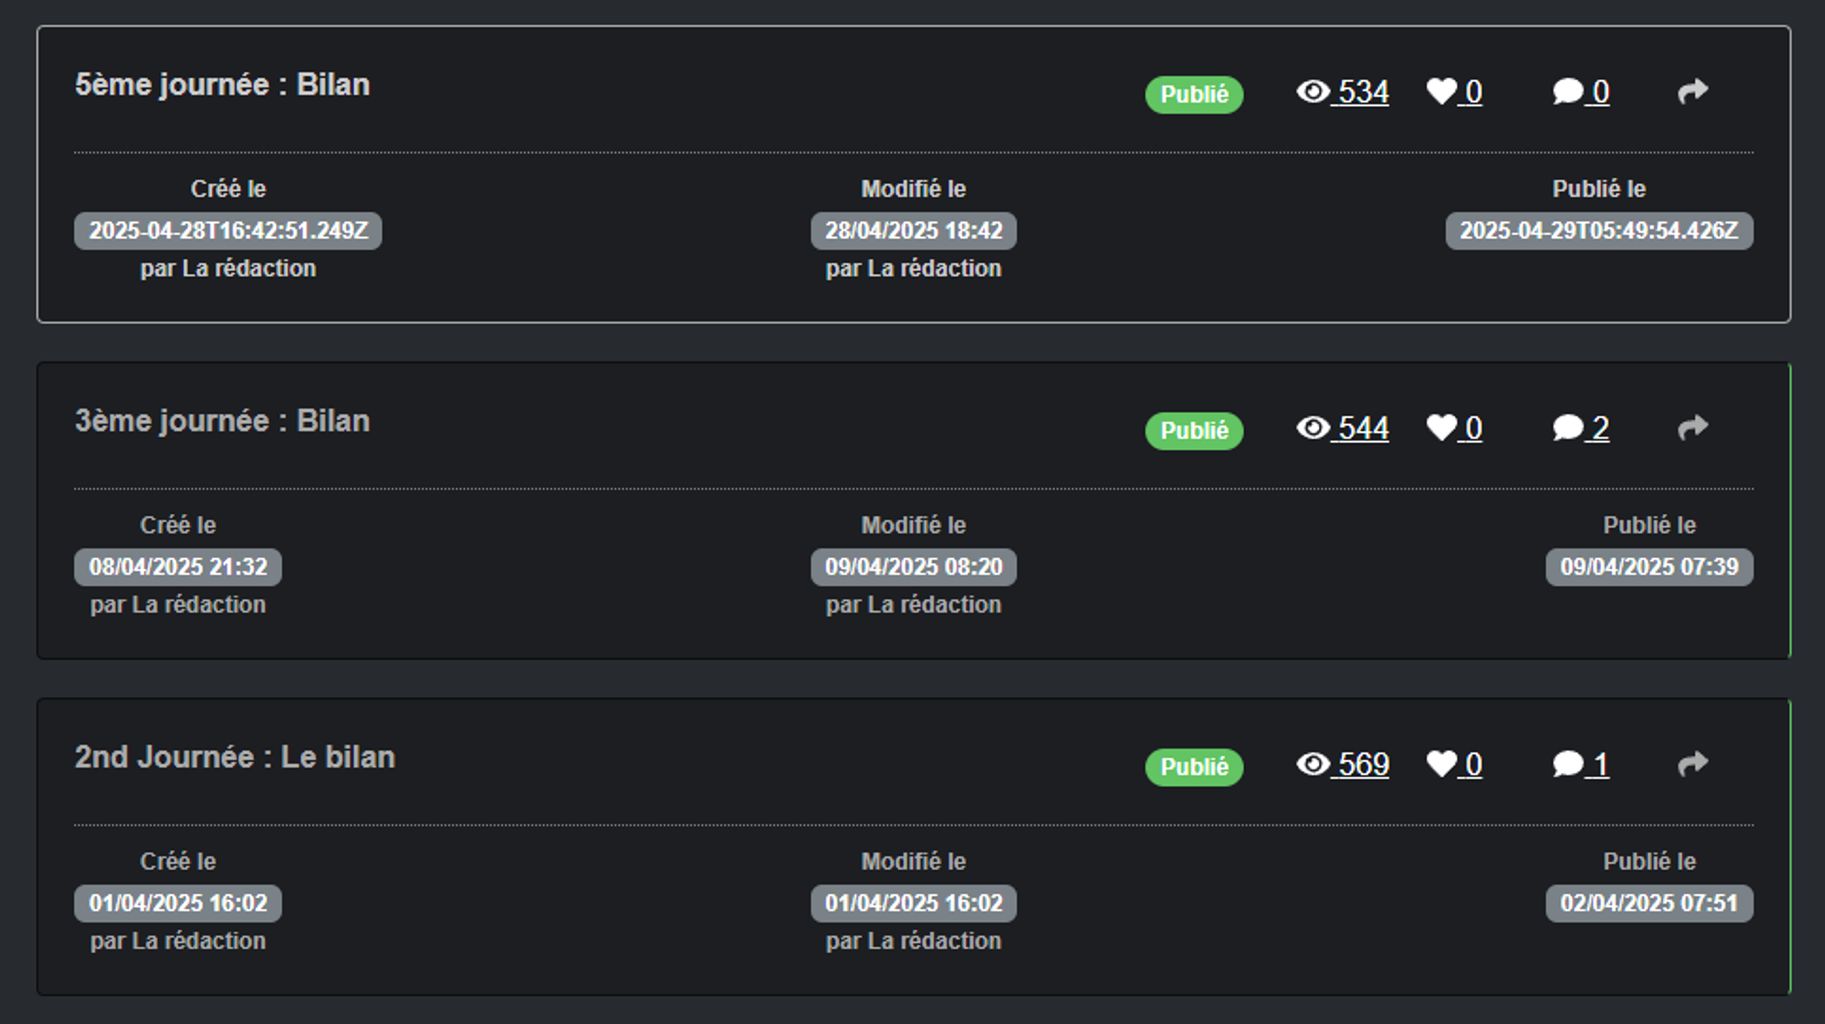Click heart icon on 5ème journée article
1825x1024 pixels.
(1442, 92)
